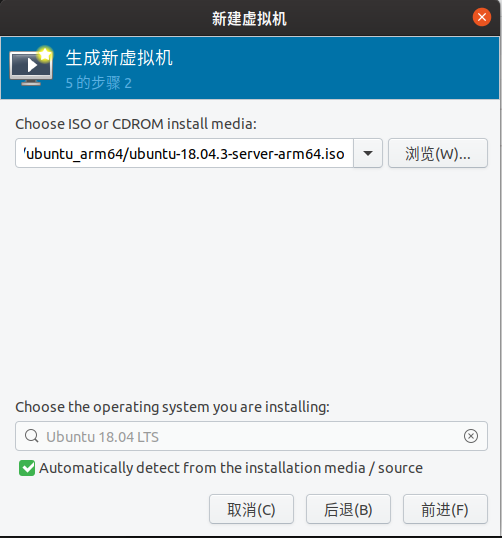Click the '5 的步骤 2' step indicator

click(98, 83)
